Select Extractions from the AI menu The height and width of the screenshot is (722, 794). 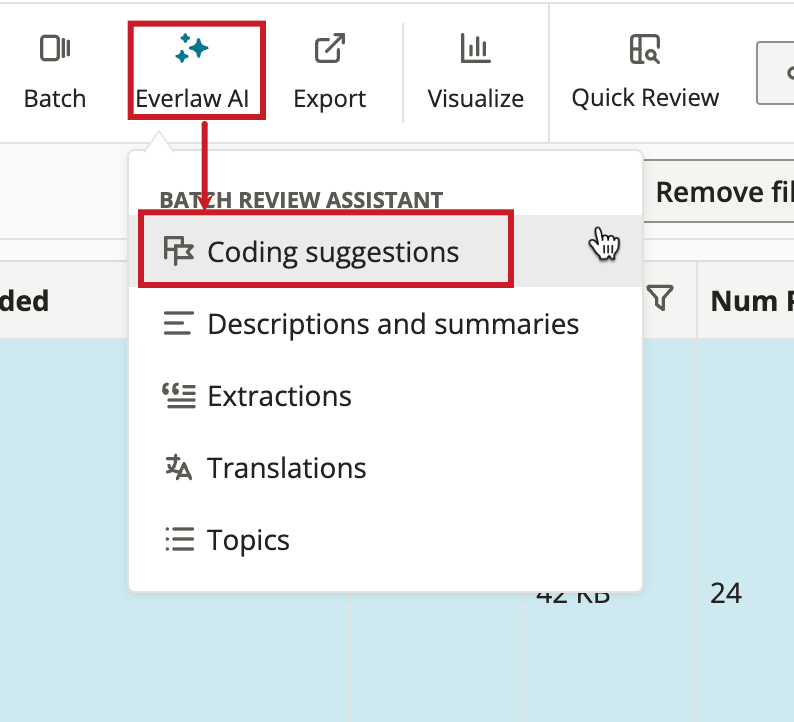(385, 396)
